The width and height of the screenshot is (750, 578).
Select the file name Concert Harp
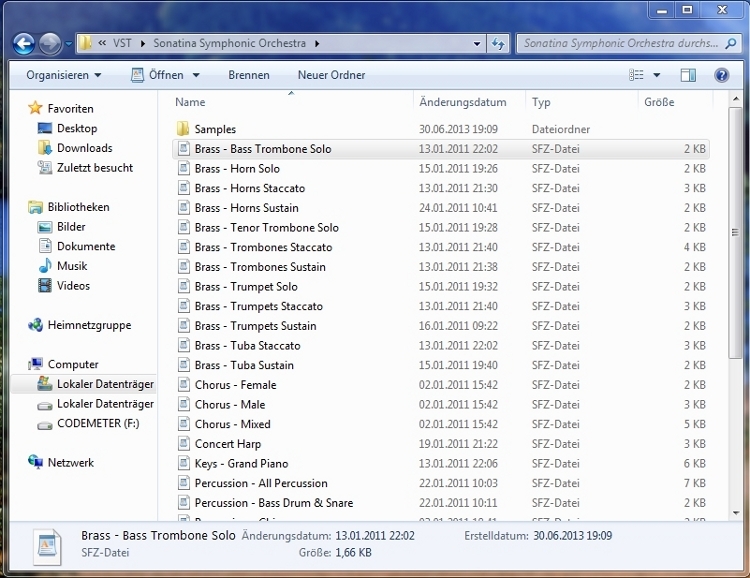click(x=228, y=444)
